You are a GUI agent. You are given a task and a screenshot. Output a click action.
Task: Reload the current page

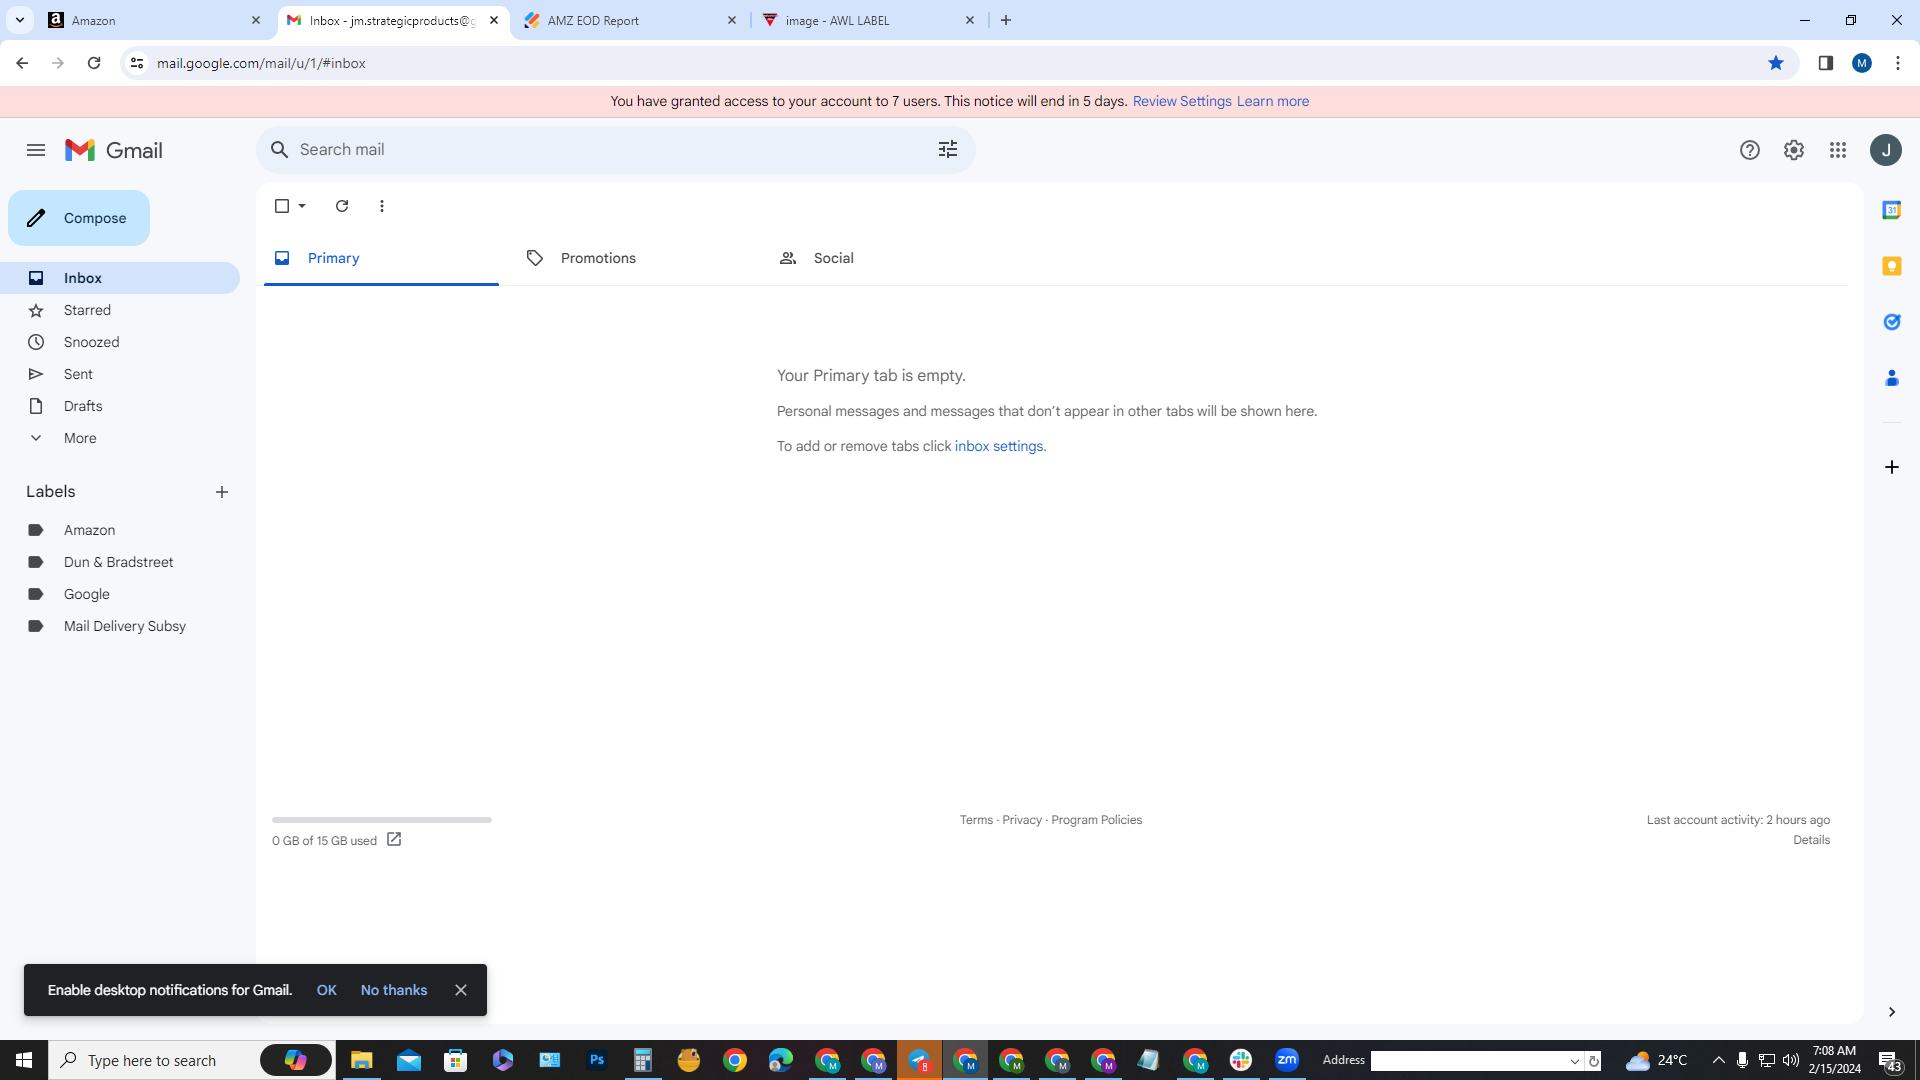[94, 63]
